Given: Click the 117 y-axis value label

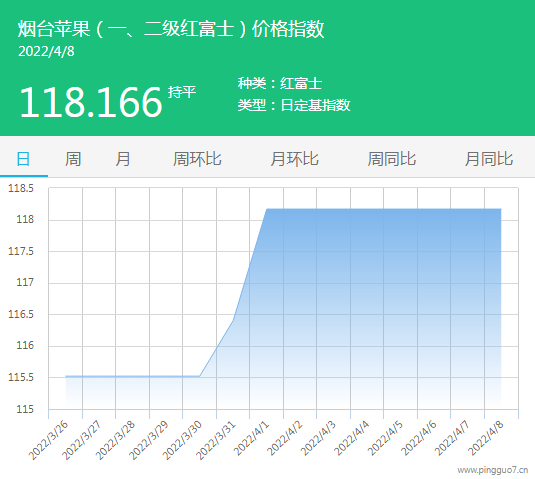Looking at the screenshot, I should [x=25, y=282].
